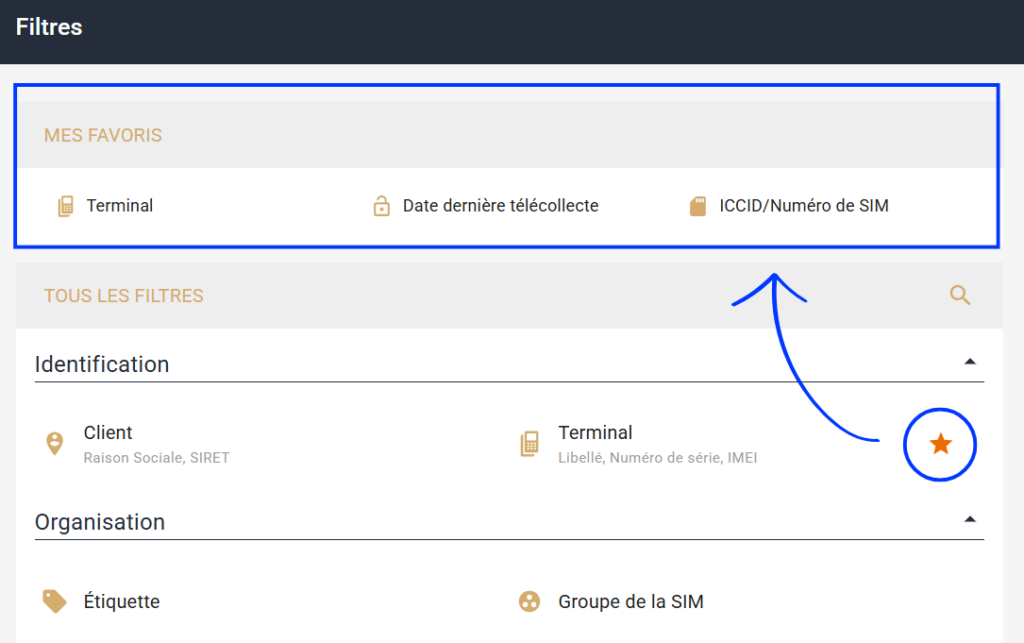Image resolution: width=1024 pixels, height=643 pixels.
Task: Open the Client filter label
Action: coord(108,433)
